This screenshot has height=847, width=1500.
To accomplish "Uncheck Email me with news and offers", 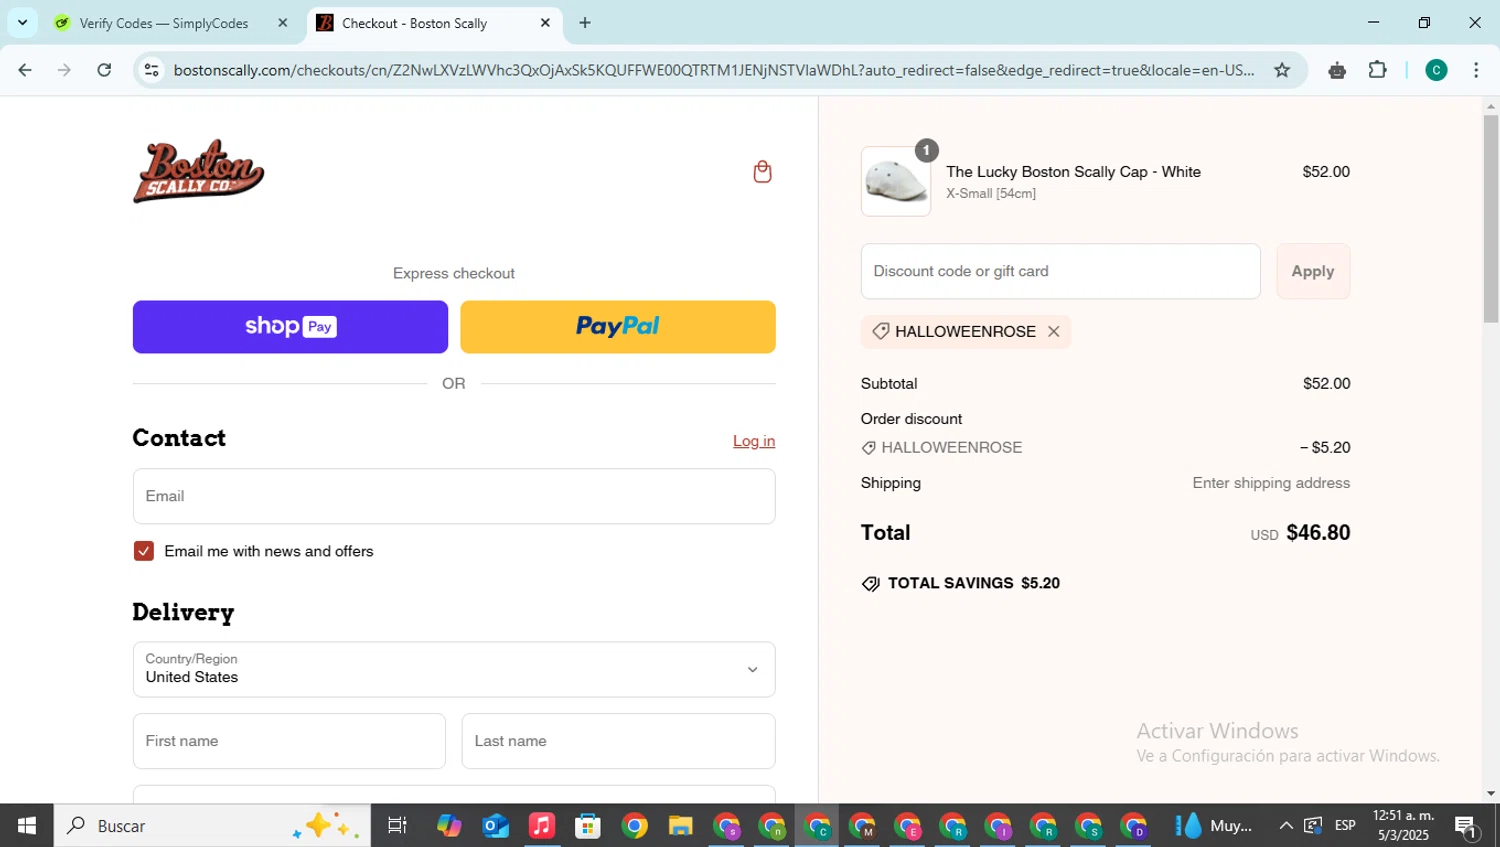I will tap(144, 551).
